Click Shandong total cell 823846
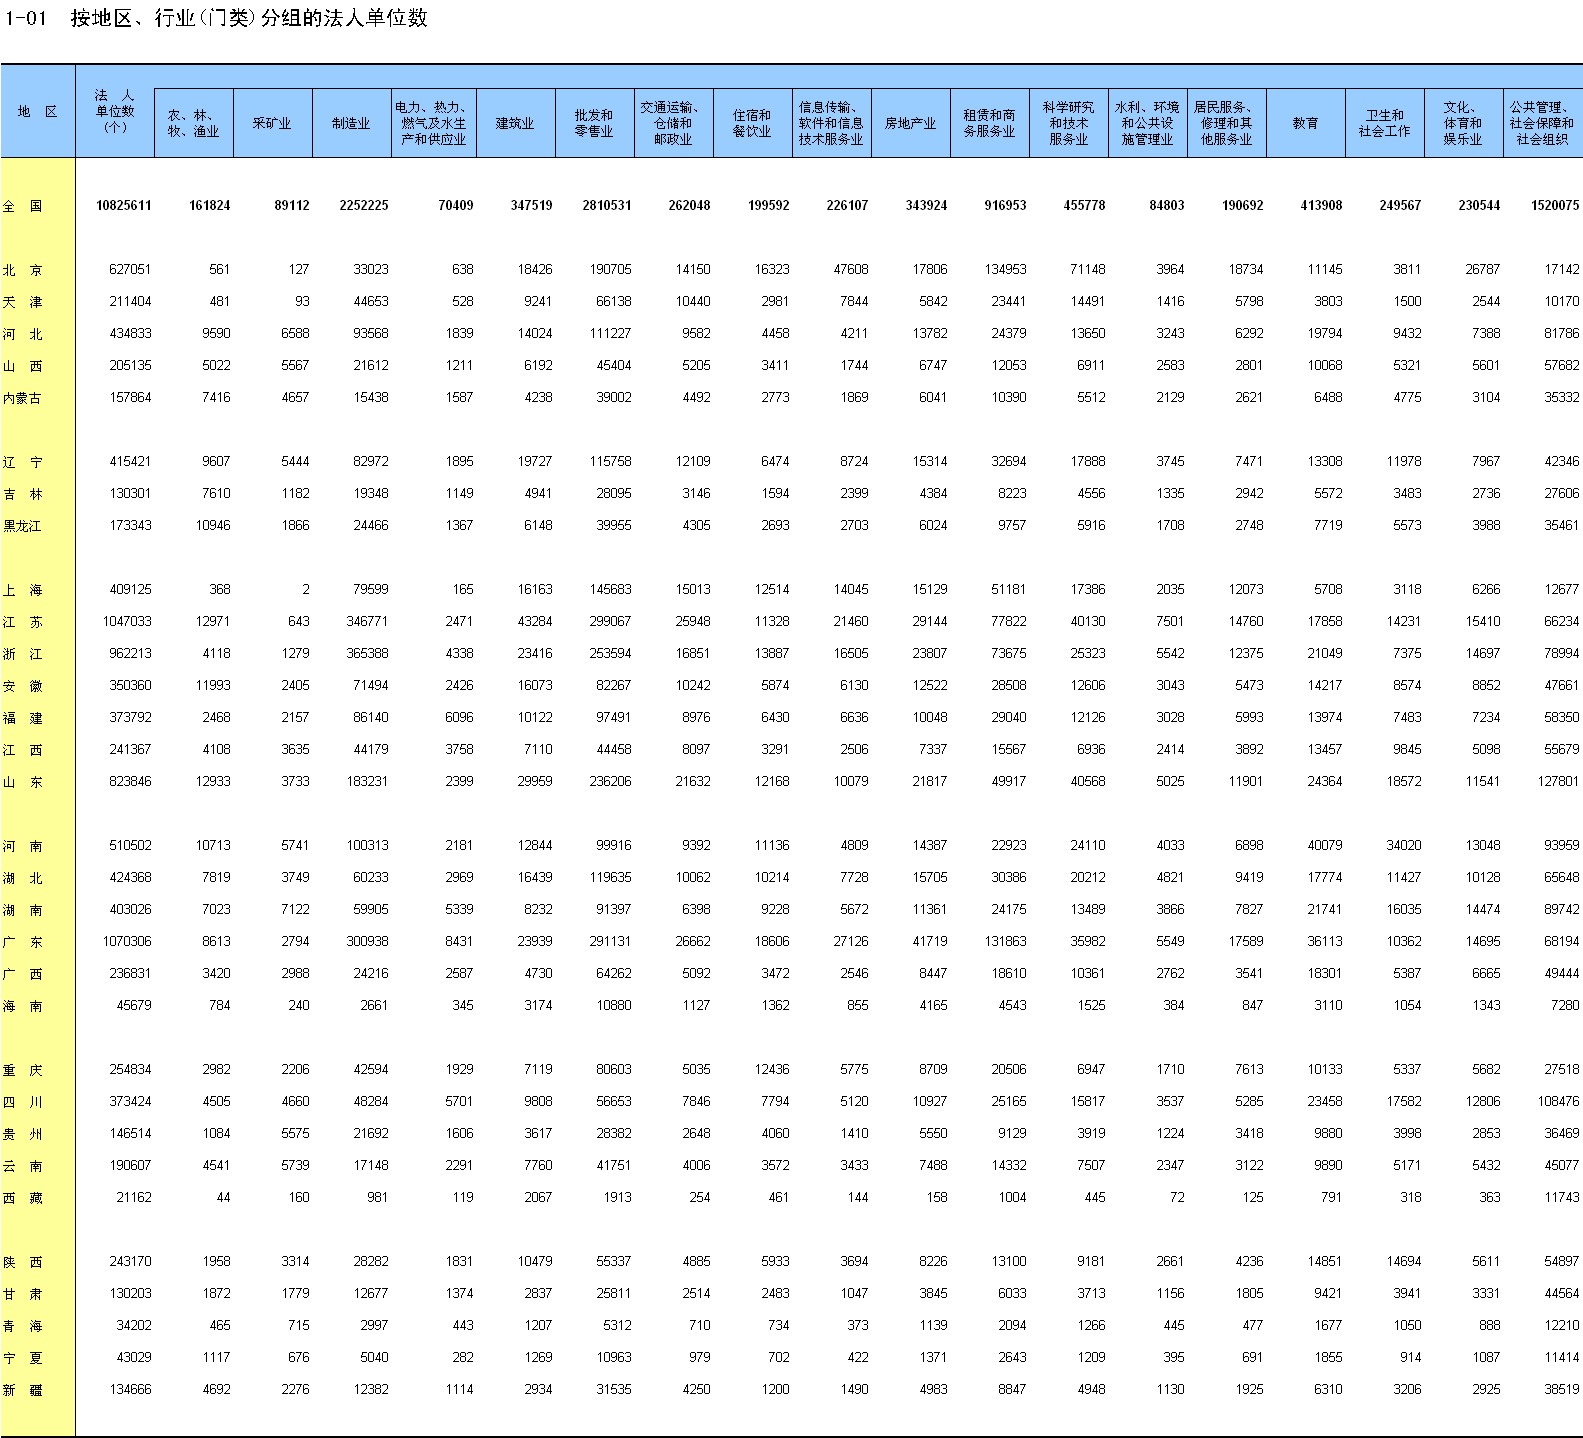1583x1438 pixels. 130,781
